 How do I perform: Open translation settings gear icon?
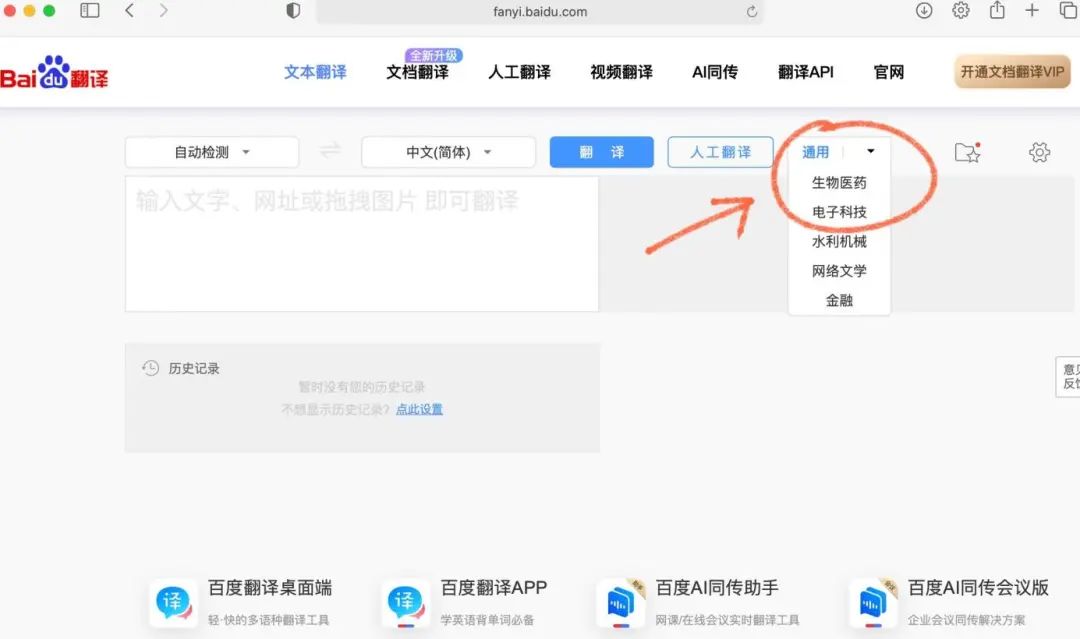(1039, 152)
